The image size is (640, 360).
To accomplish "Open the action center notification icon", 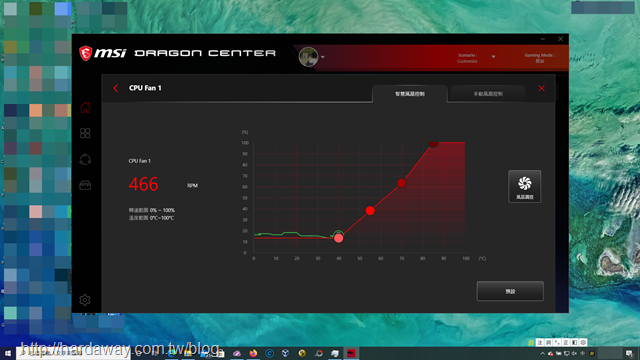I will tap(629, 353).
